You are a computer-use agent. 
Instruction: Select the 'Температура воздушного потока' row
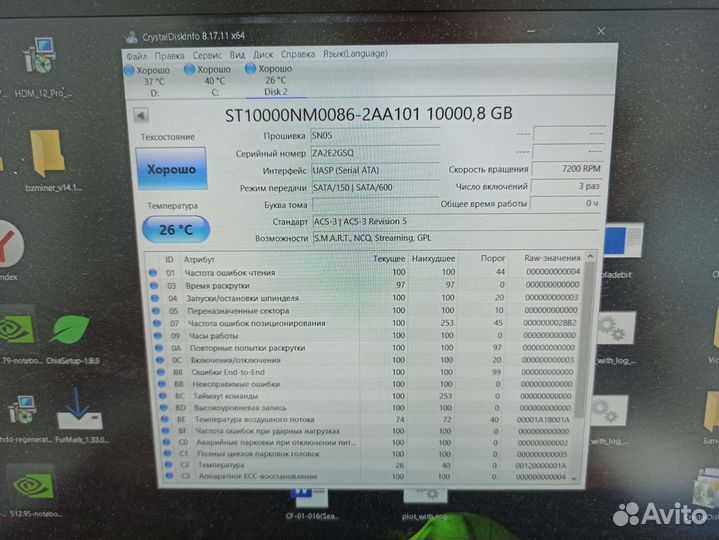369,419
